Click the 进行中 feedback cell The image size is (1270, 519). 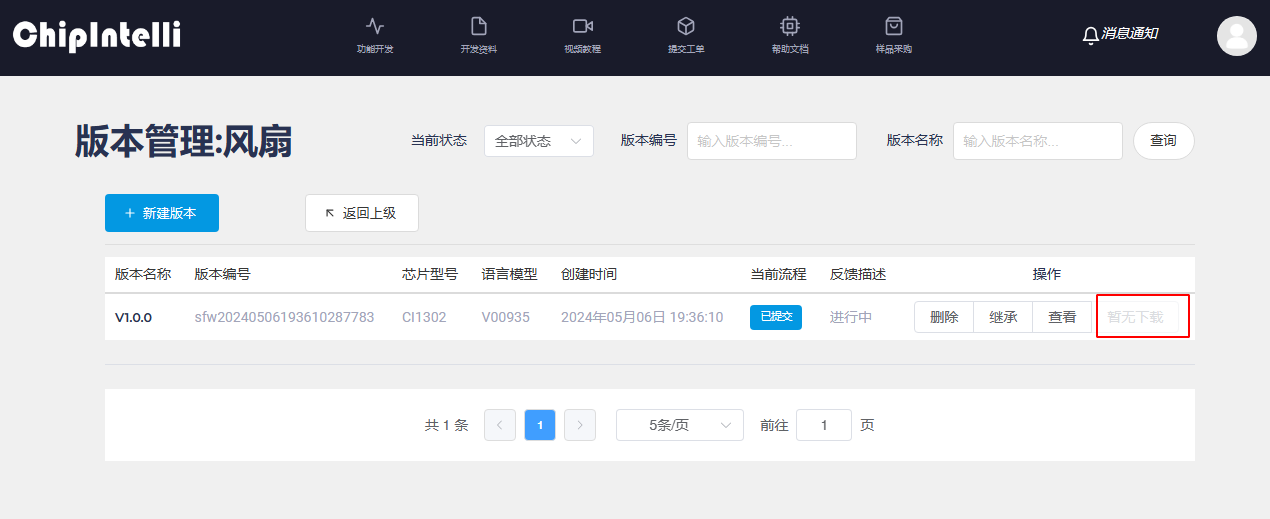[x=851, y=317]
